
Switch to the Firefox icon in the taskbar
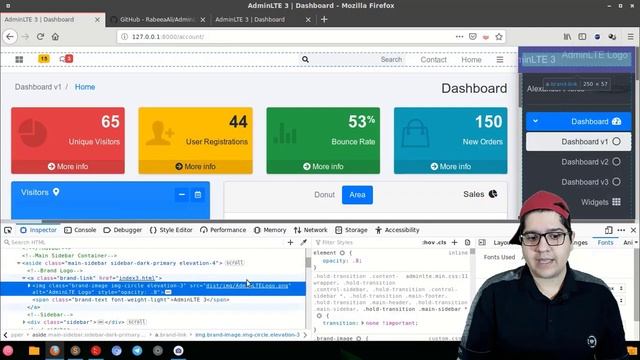click(55, 351)
